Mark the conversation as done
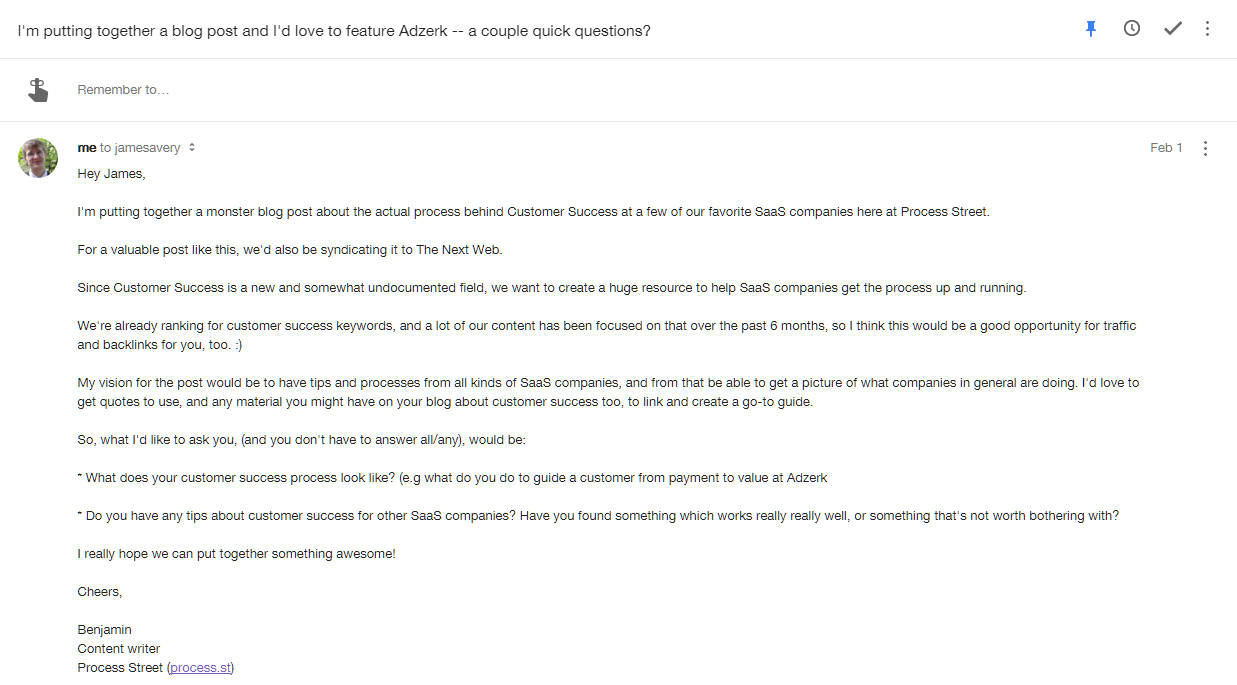 click(1173, 29)
